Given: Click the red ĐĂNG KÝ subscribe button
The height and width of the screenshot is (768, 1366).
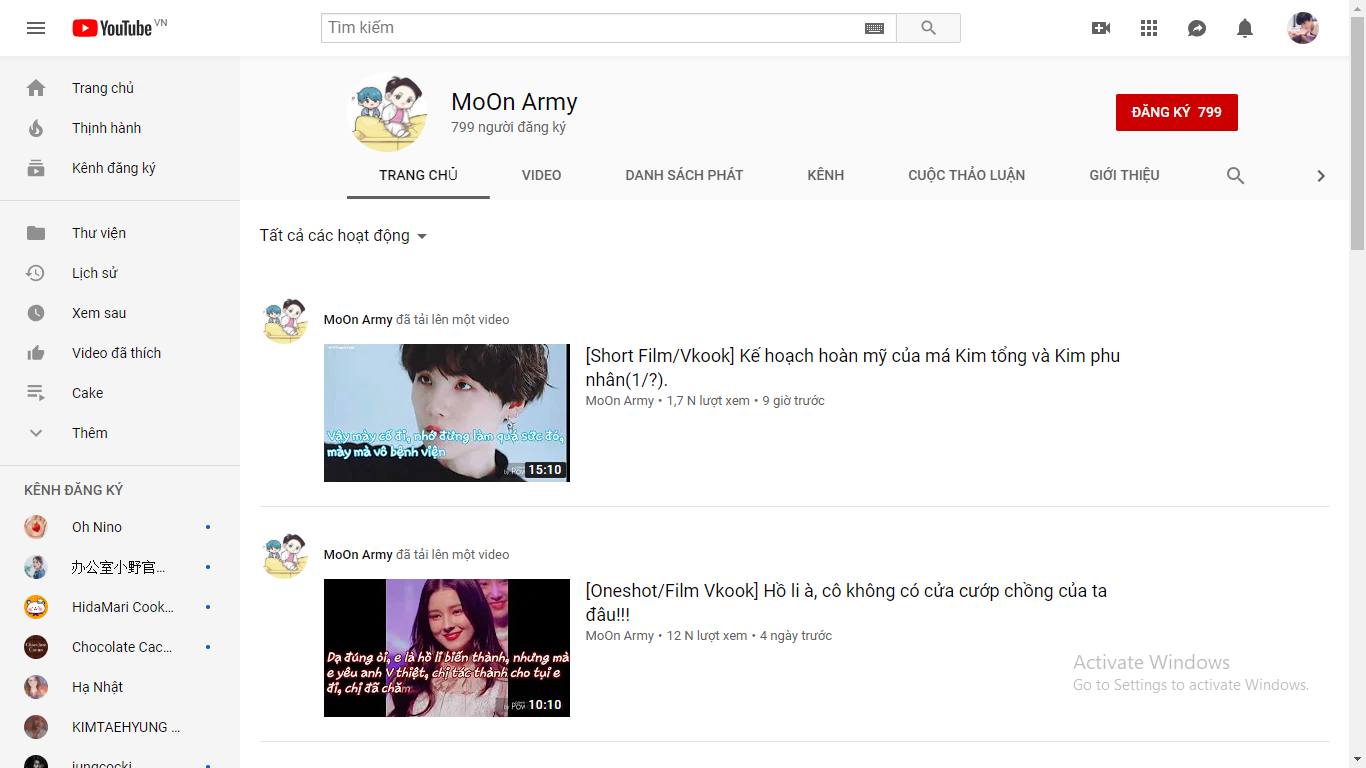Looking at the screenshot, I should 1176,112.
